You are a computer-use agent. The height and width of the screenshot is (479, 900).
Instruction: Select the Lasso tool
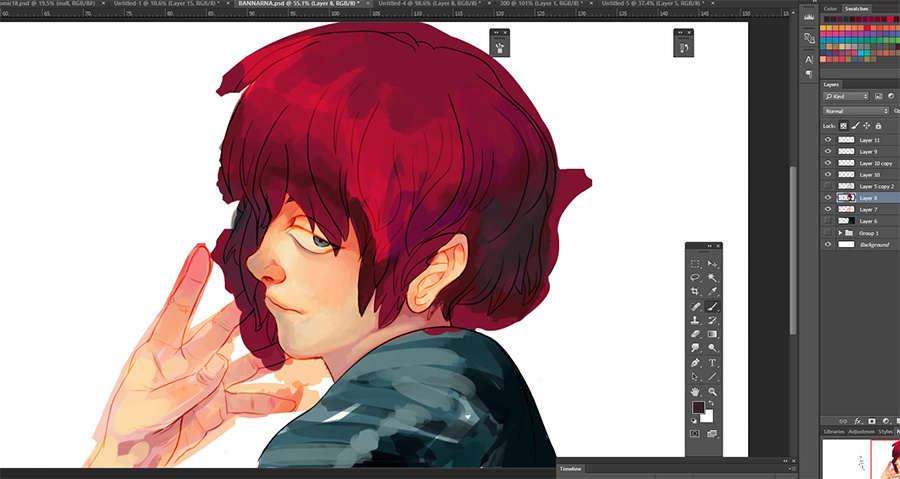(695, 277)
